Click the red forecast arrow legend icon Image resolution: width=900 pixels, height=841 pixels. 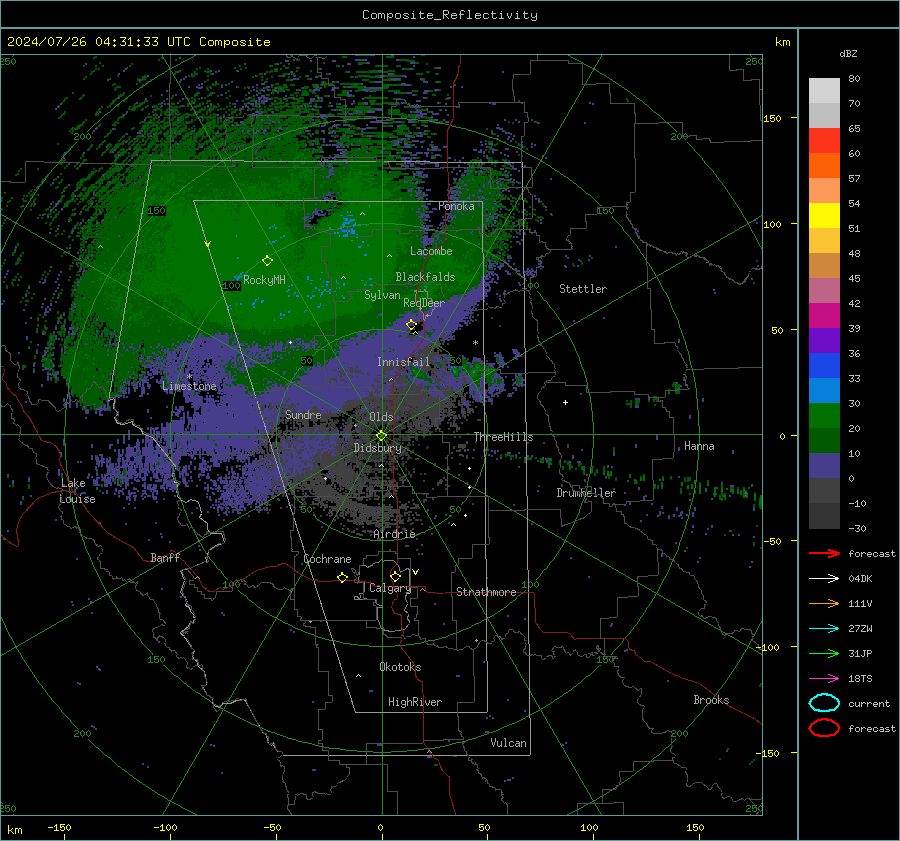coord(824,553)
